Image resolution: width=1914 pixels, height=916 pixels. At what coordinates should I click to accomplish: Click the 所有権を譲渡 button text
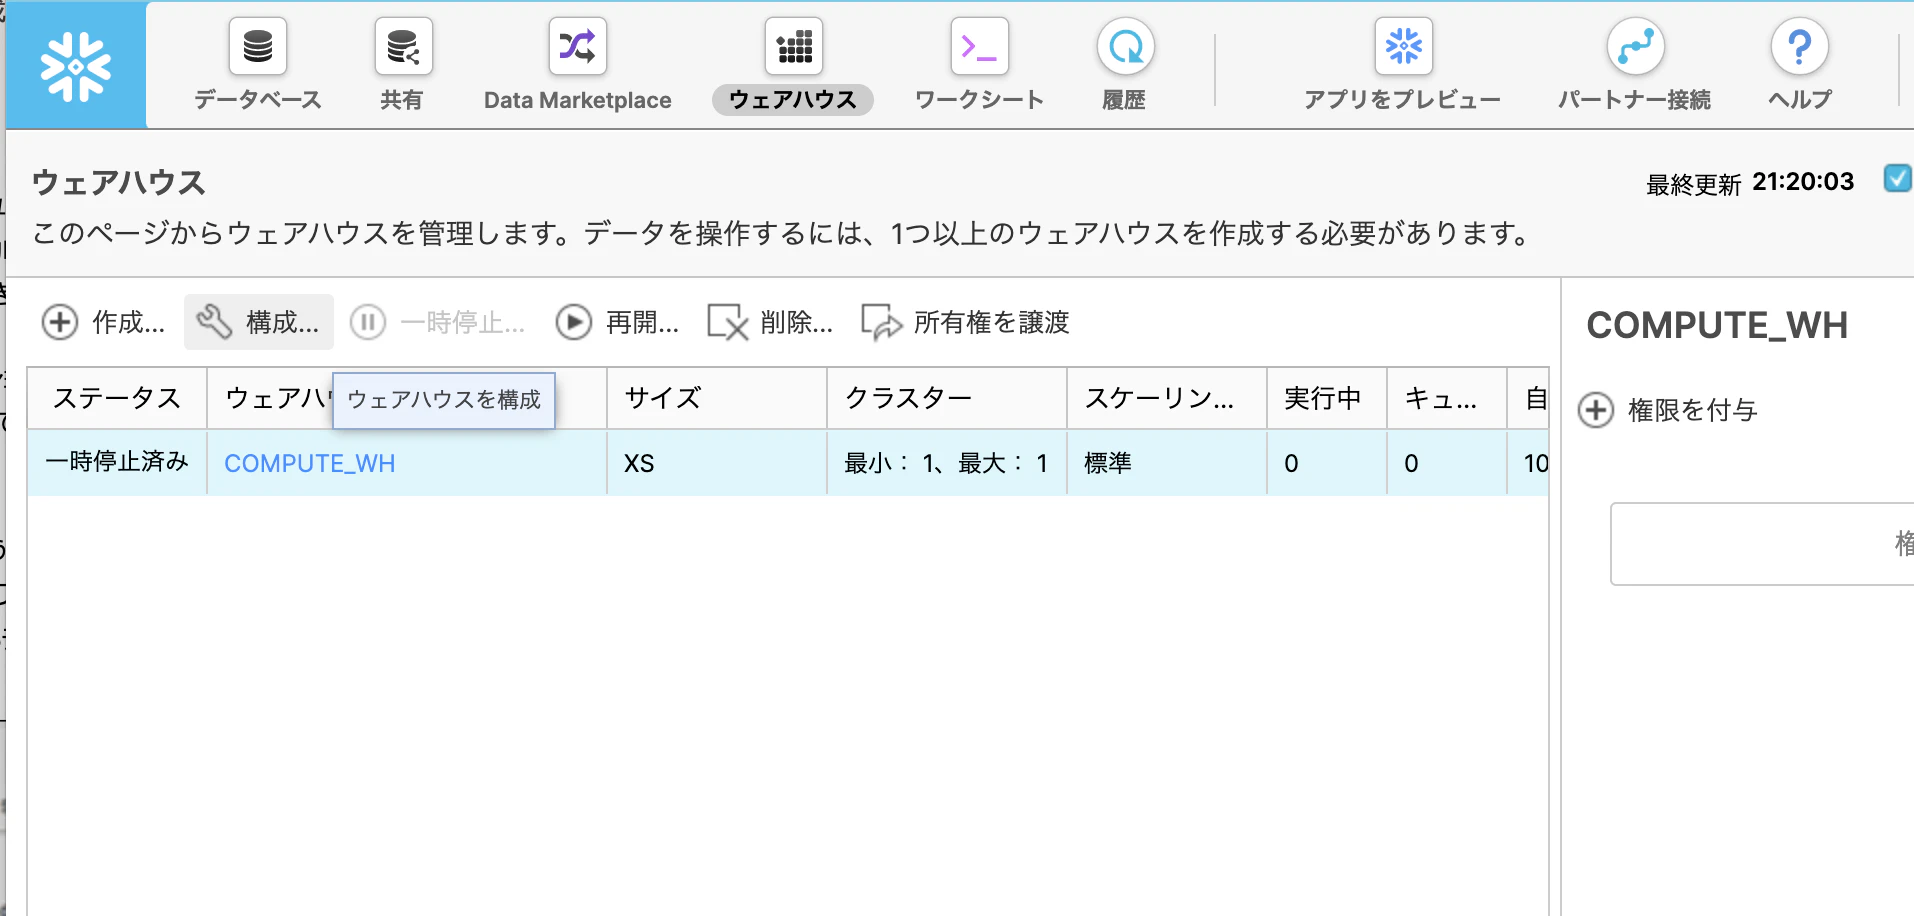(992, 322)
